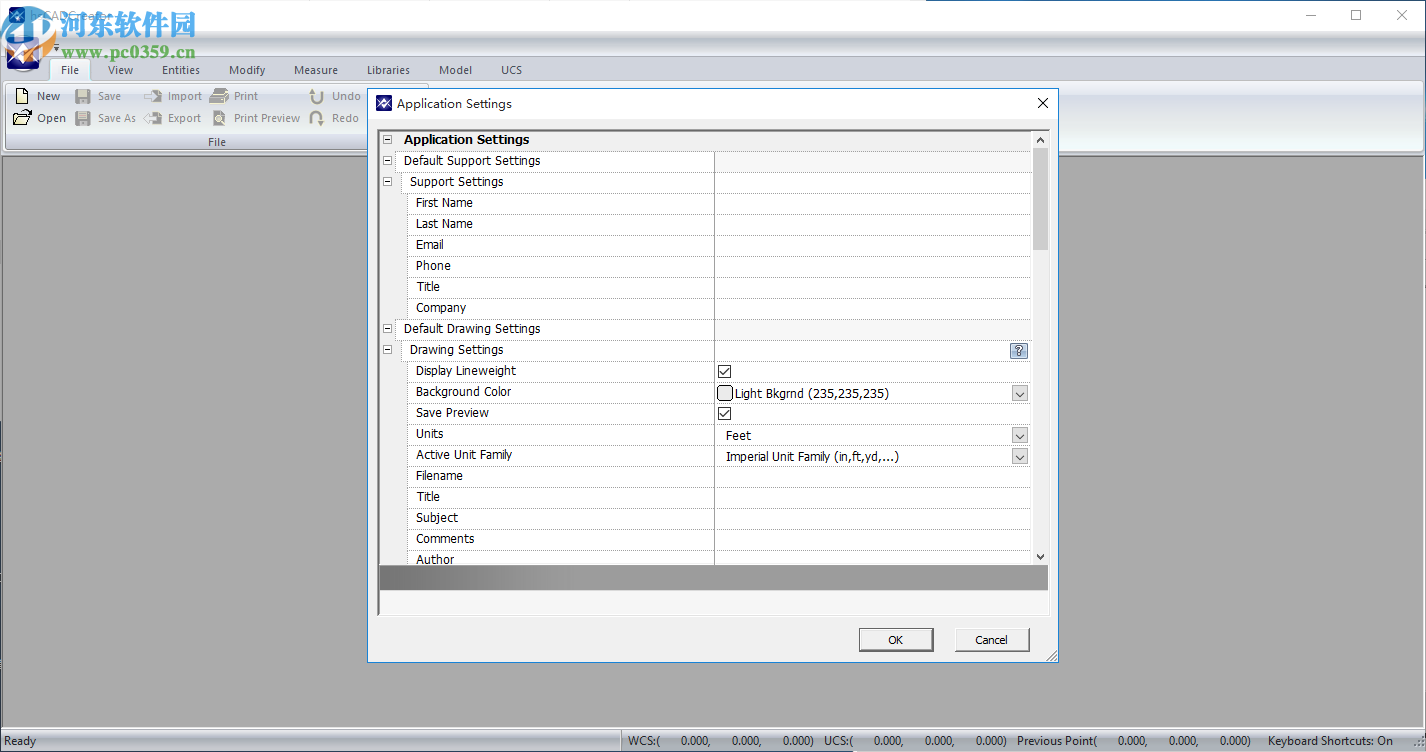1426x752 pixels.
Task: Click the Phone value field
Action: pyautogui.click(x=872, y=266)
